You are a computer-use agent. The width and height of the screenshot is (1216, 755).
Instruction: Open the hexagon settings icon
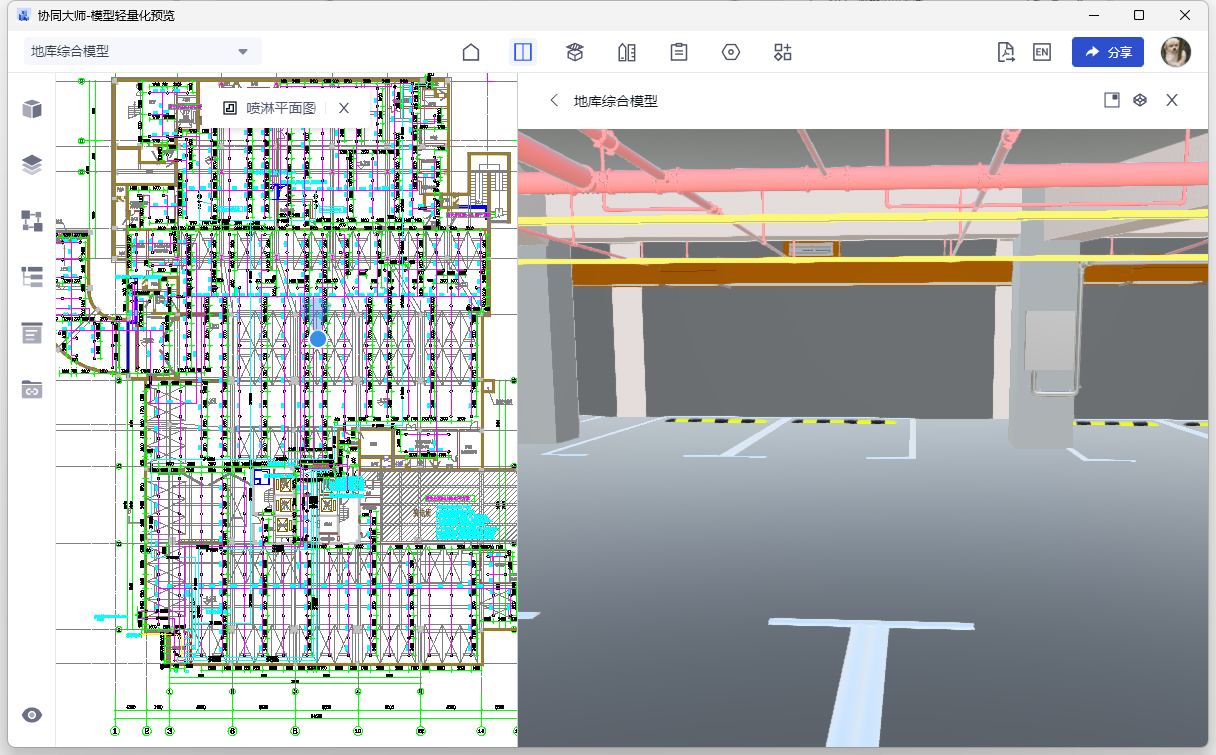coord(731,53)
